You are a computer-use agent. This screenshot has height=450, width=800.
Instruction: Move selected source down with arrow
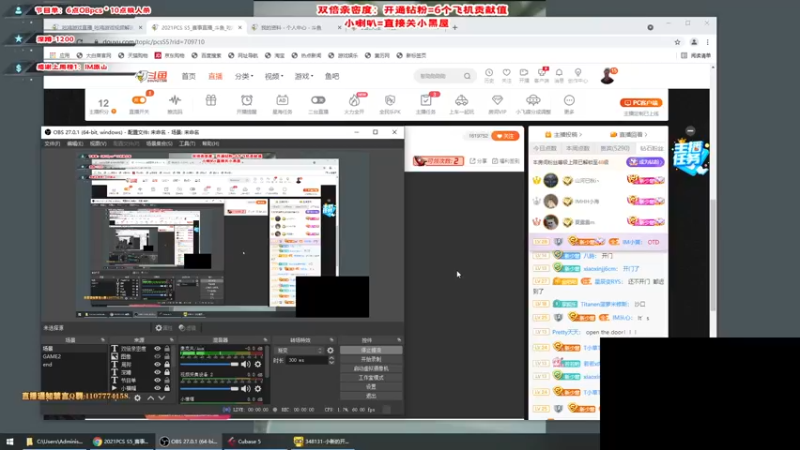162,397
